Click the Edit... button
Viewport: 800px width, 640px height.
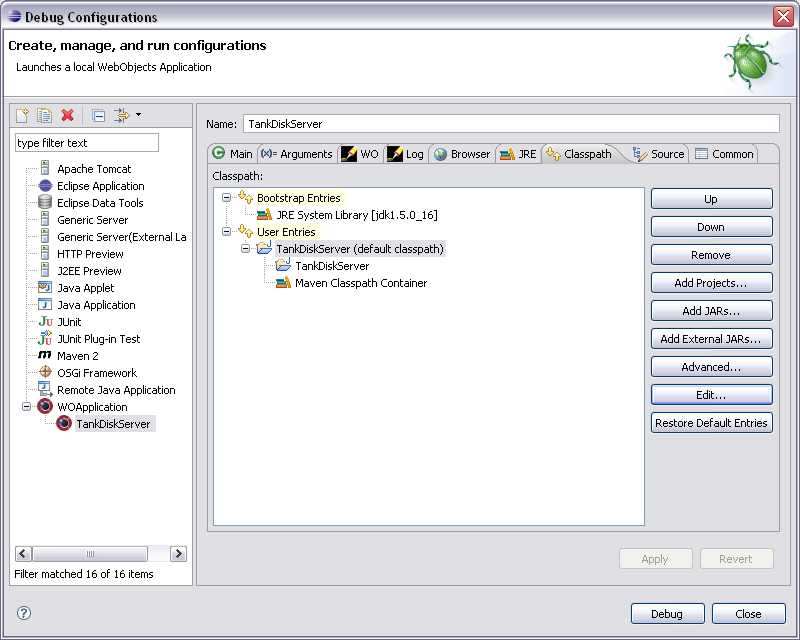point(711,395)
